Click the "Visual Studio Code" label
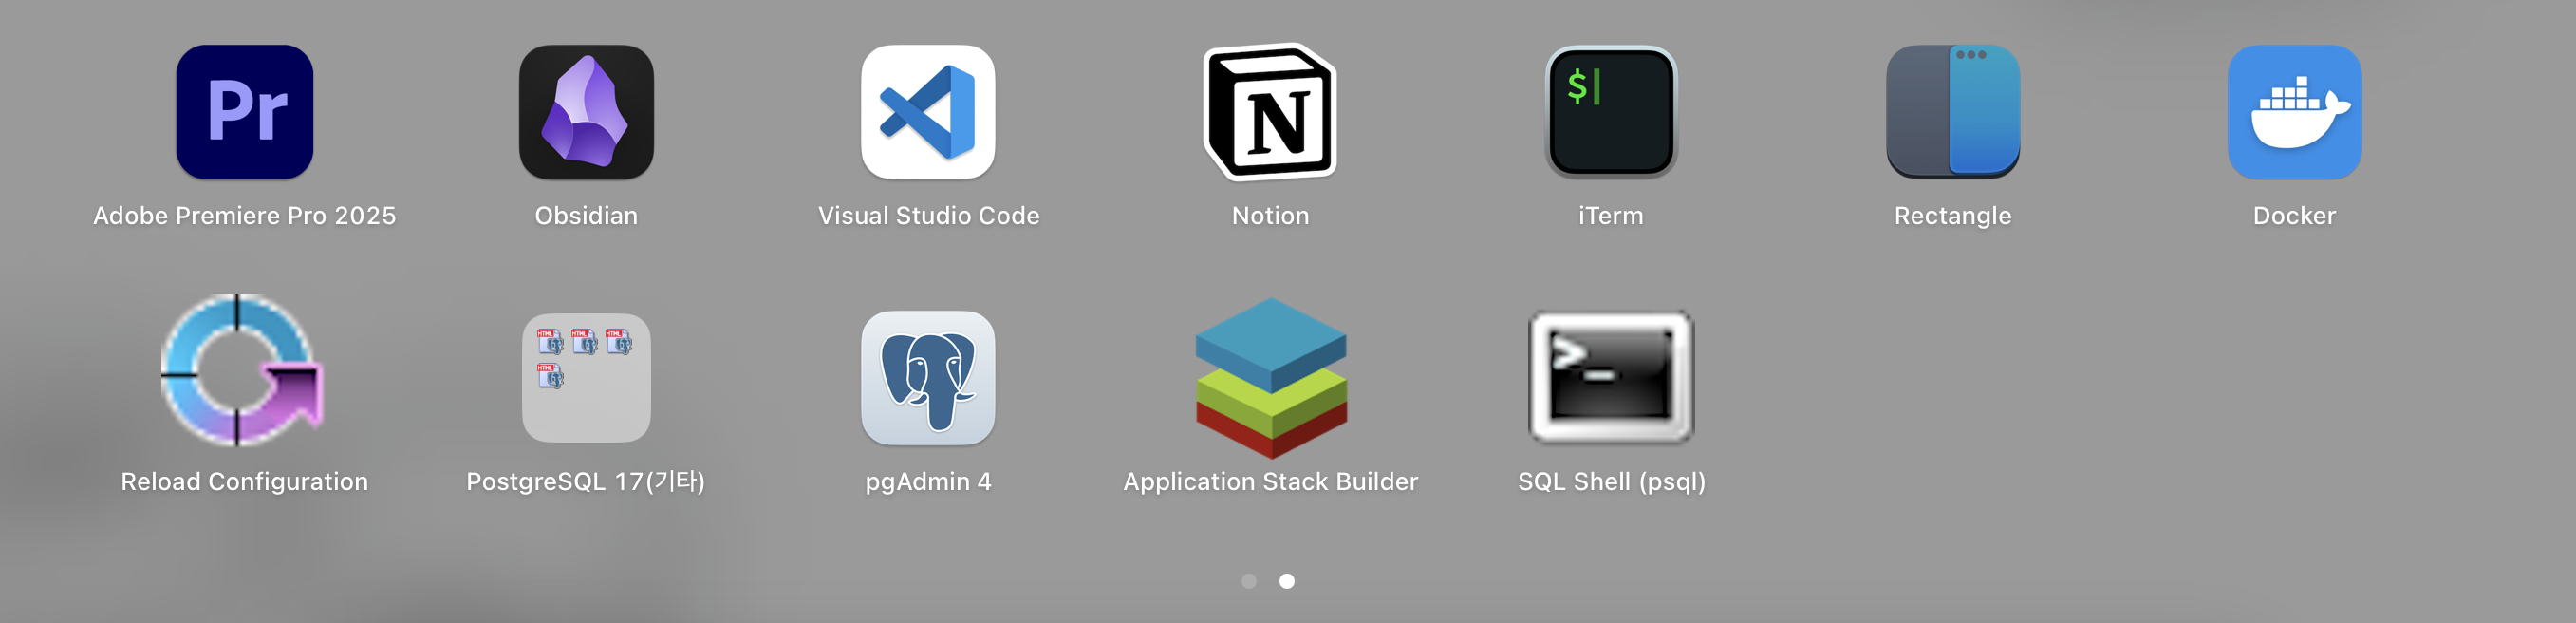2576x623 pixels. tap(928, 216)
